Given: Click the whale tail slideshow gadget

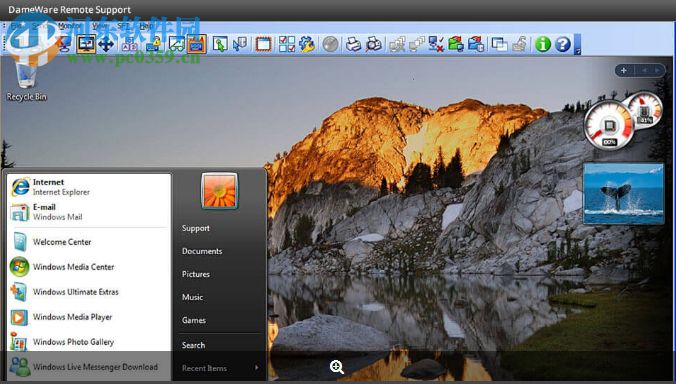Looking at the screenshot, I should click(x=623, y=194).
